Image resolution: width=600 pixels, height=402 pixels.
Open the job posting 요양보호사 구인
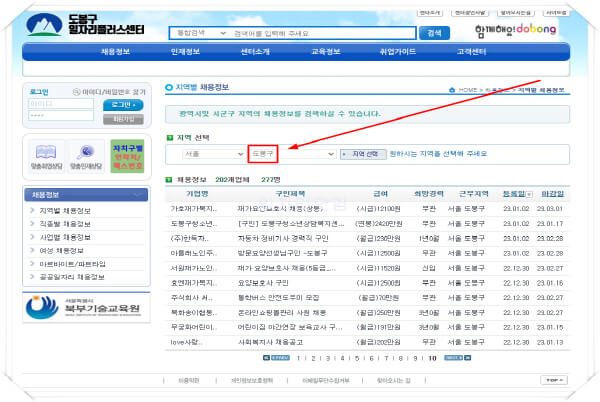(263, 283)
